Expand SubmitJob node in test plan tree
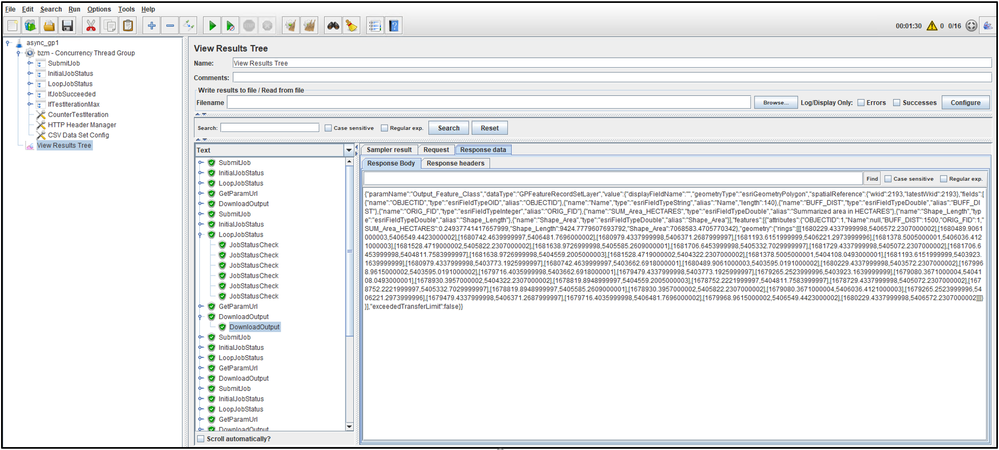999x450 pixels. click(x=30, y=63)
